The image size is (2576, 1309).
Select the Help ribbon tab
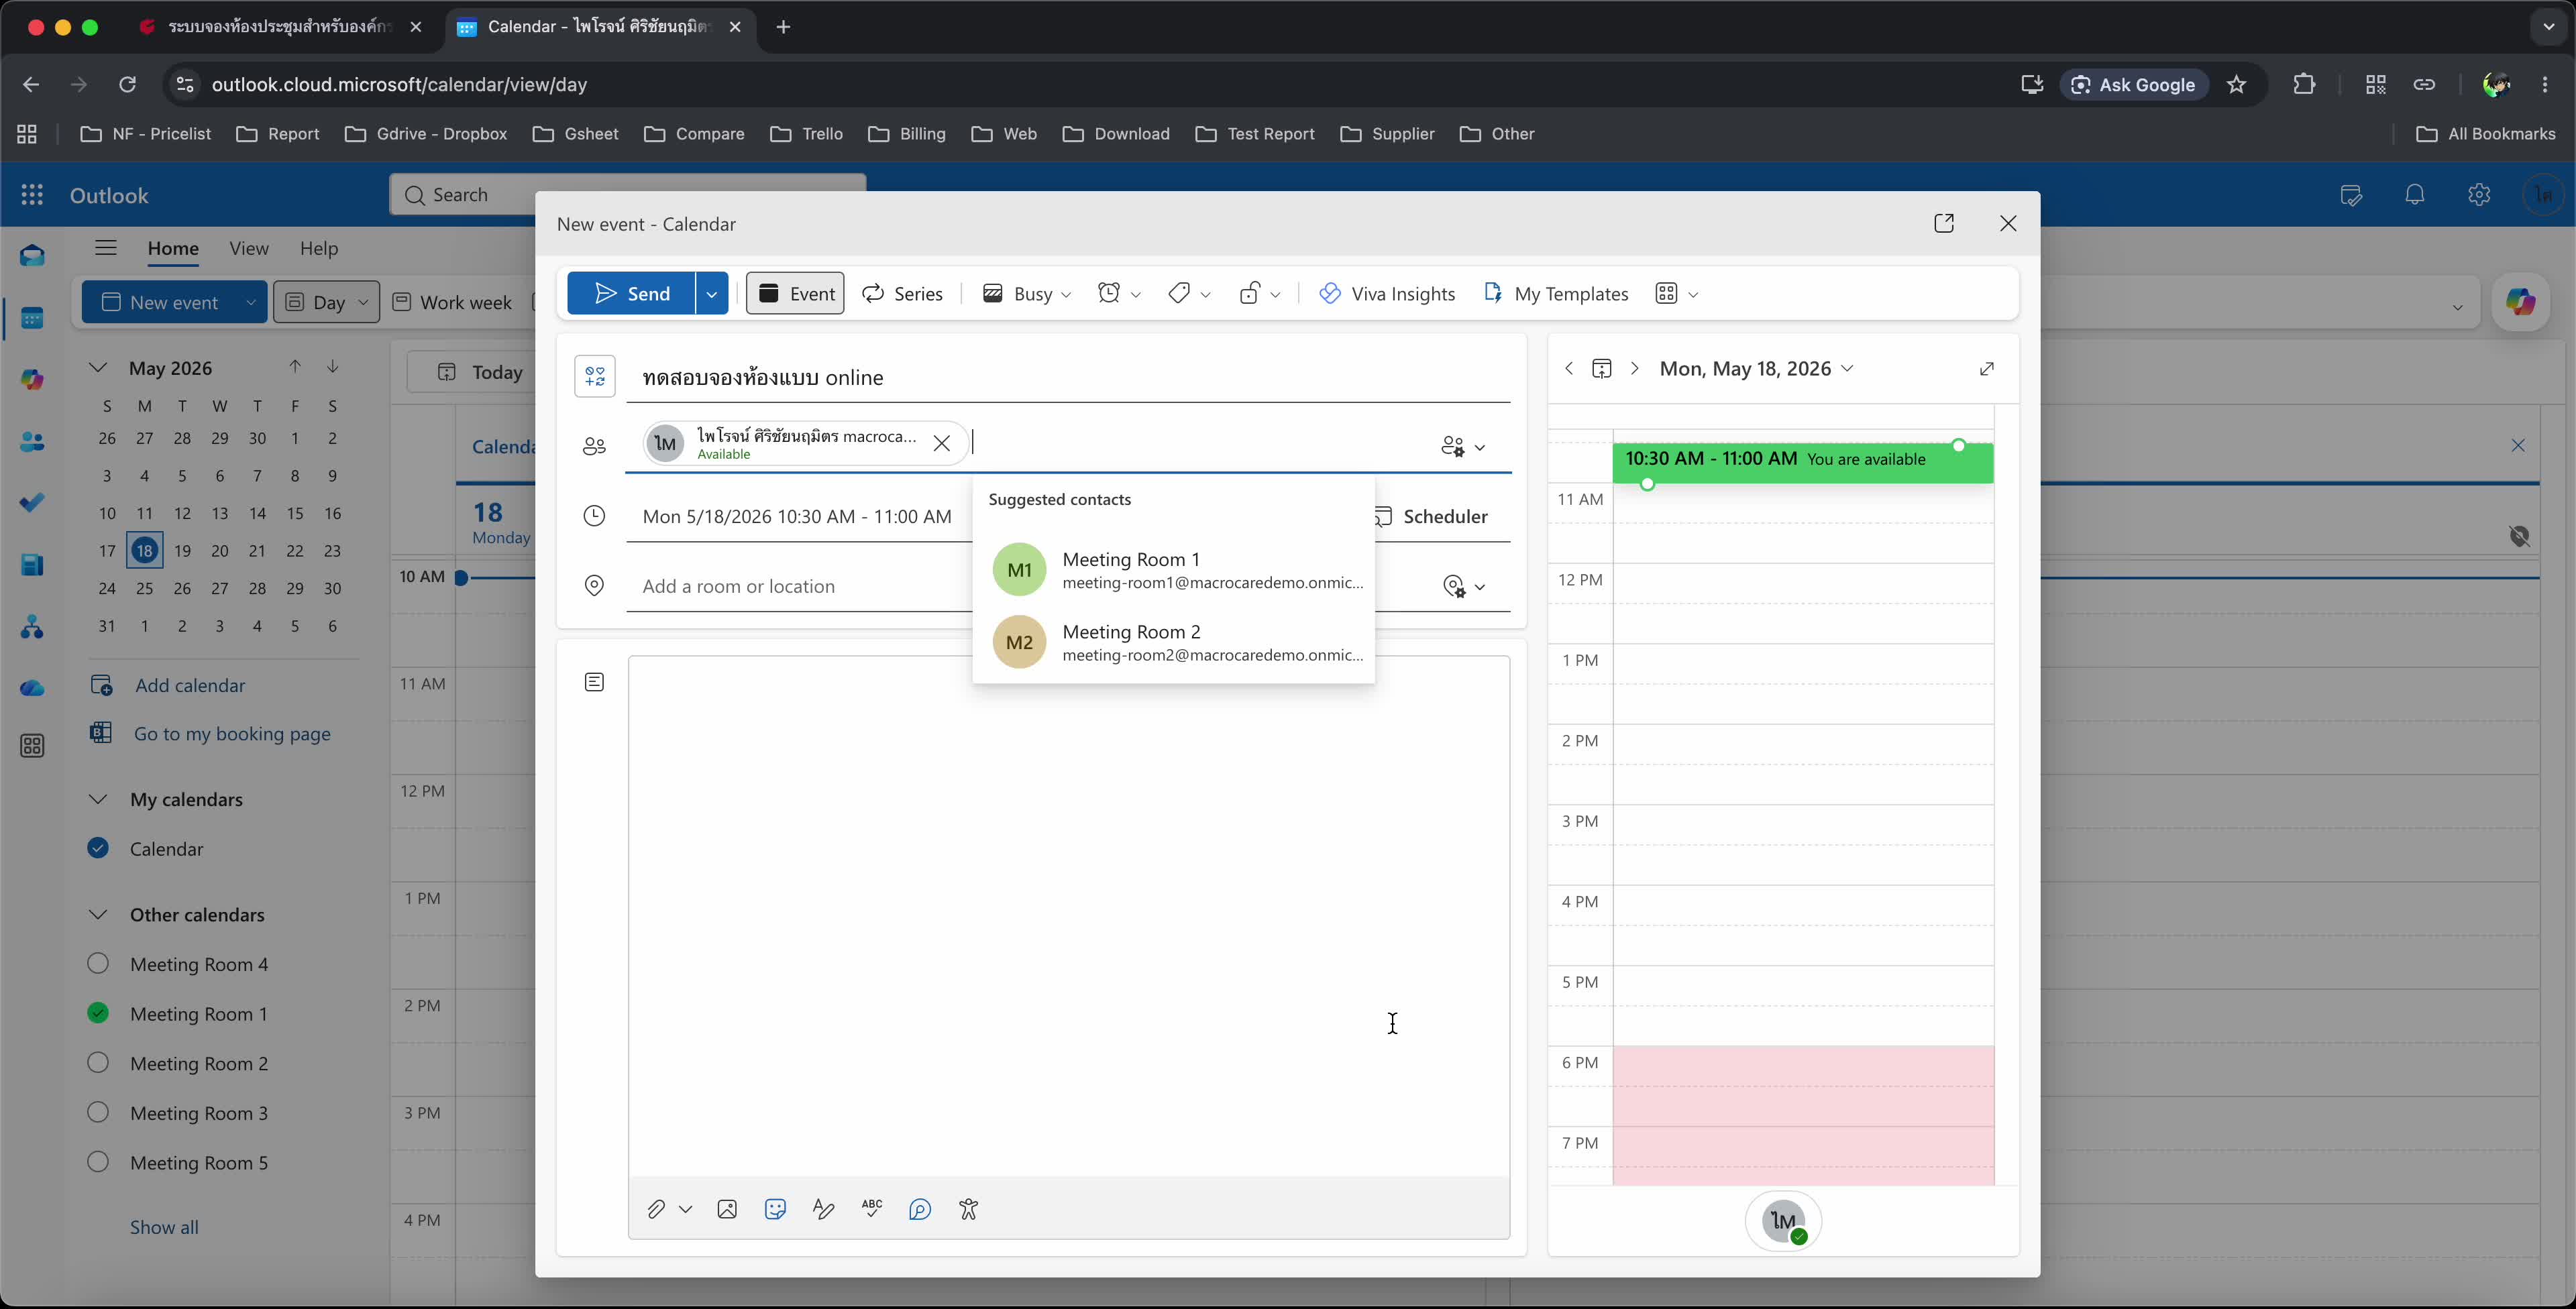[x=319, y=248]
